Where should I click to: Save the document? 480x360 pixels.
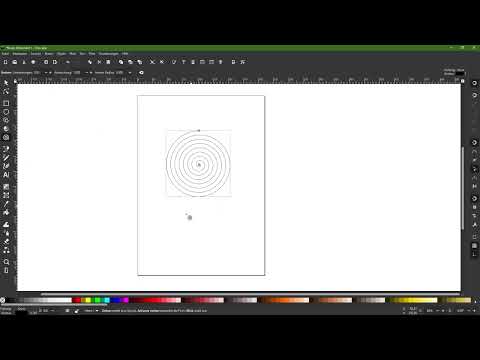point(24,62)
